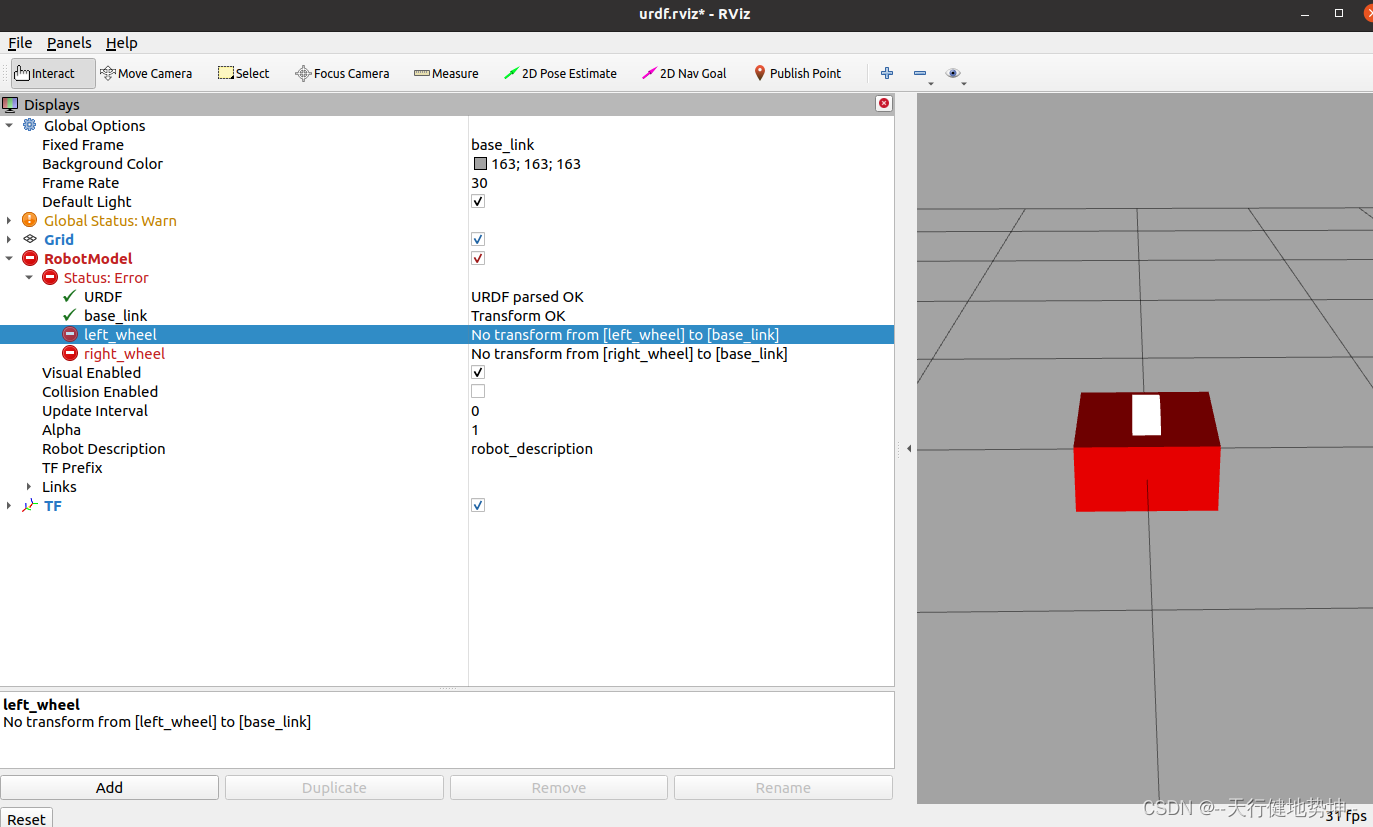Select the TF Prefix property row

point(447,468)
